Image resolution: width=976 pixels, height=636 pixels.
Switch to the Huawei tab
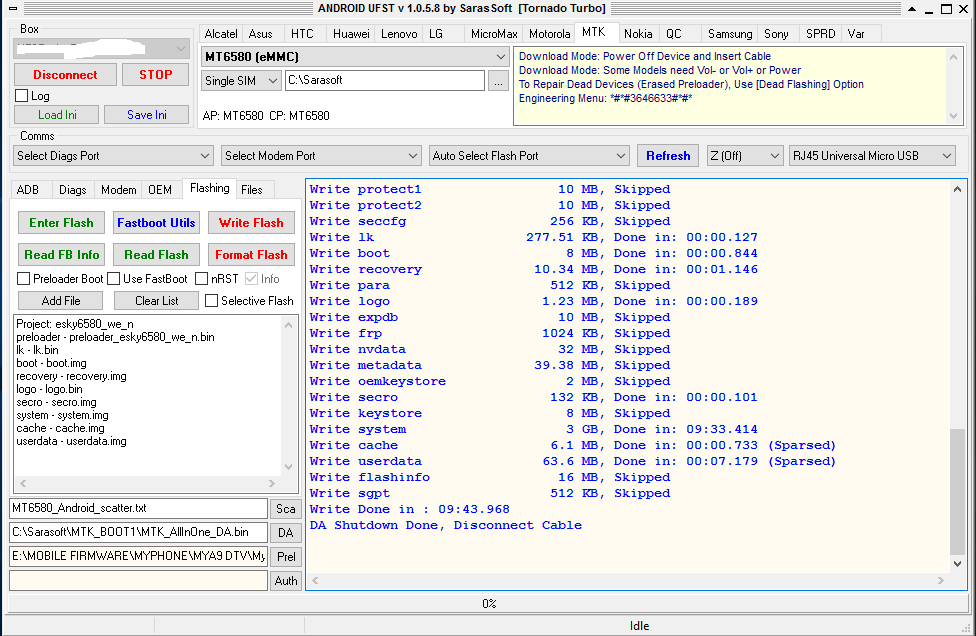351,34
